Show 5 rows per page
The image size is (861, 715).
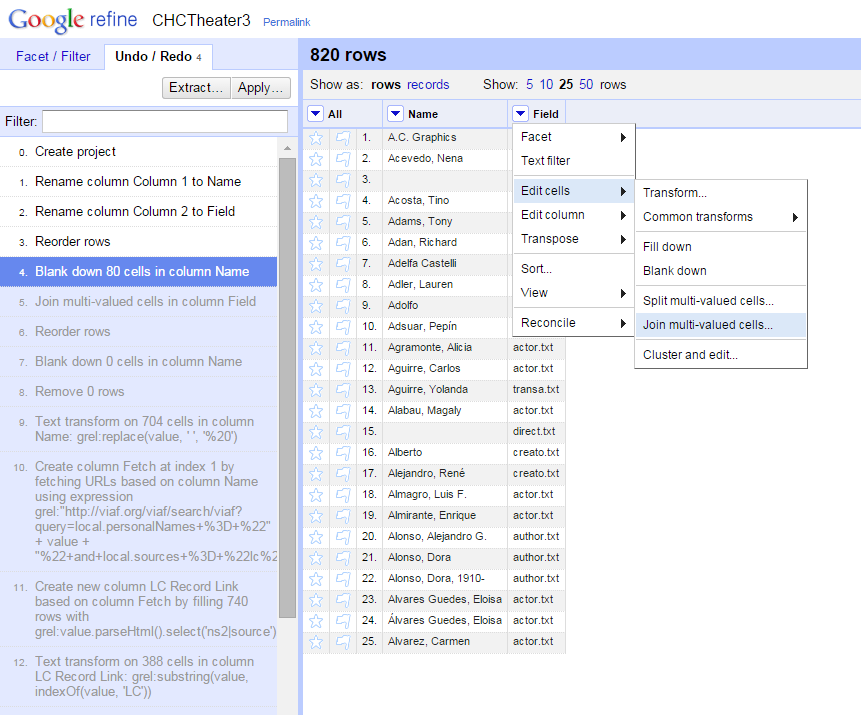point(529,85)
